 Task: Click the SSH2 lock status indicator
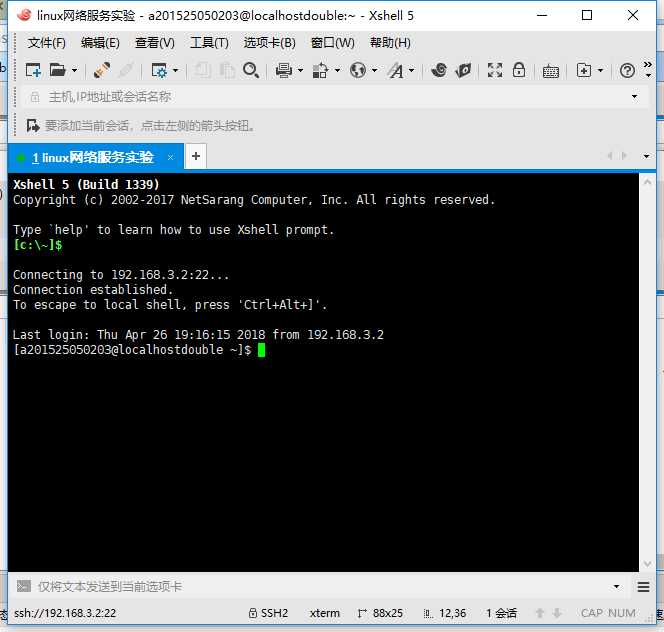(268, 613)
